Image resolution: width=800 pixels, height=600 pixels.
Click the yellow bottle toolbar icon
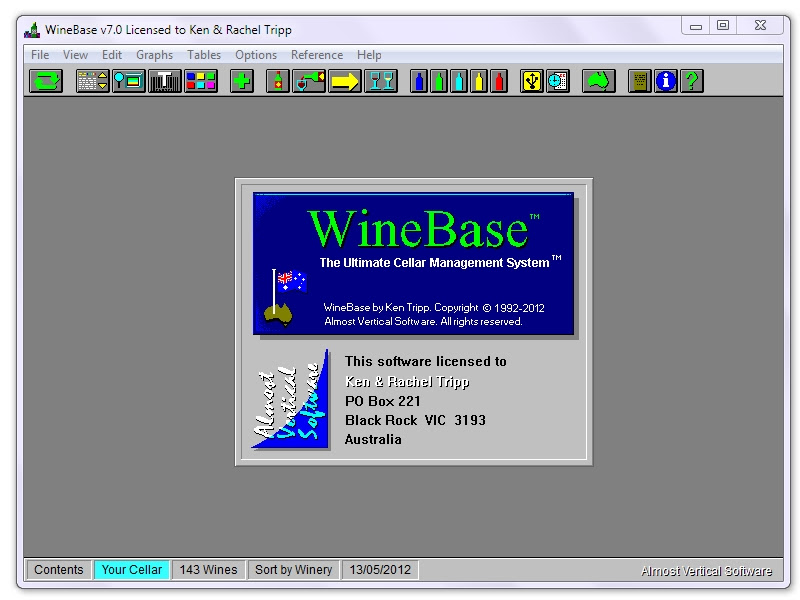tap(479, 81)
